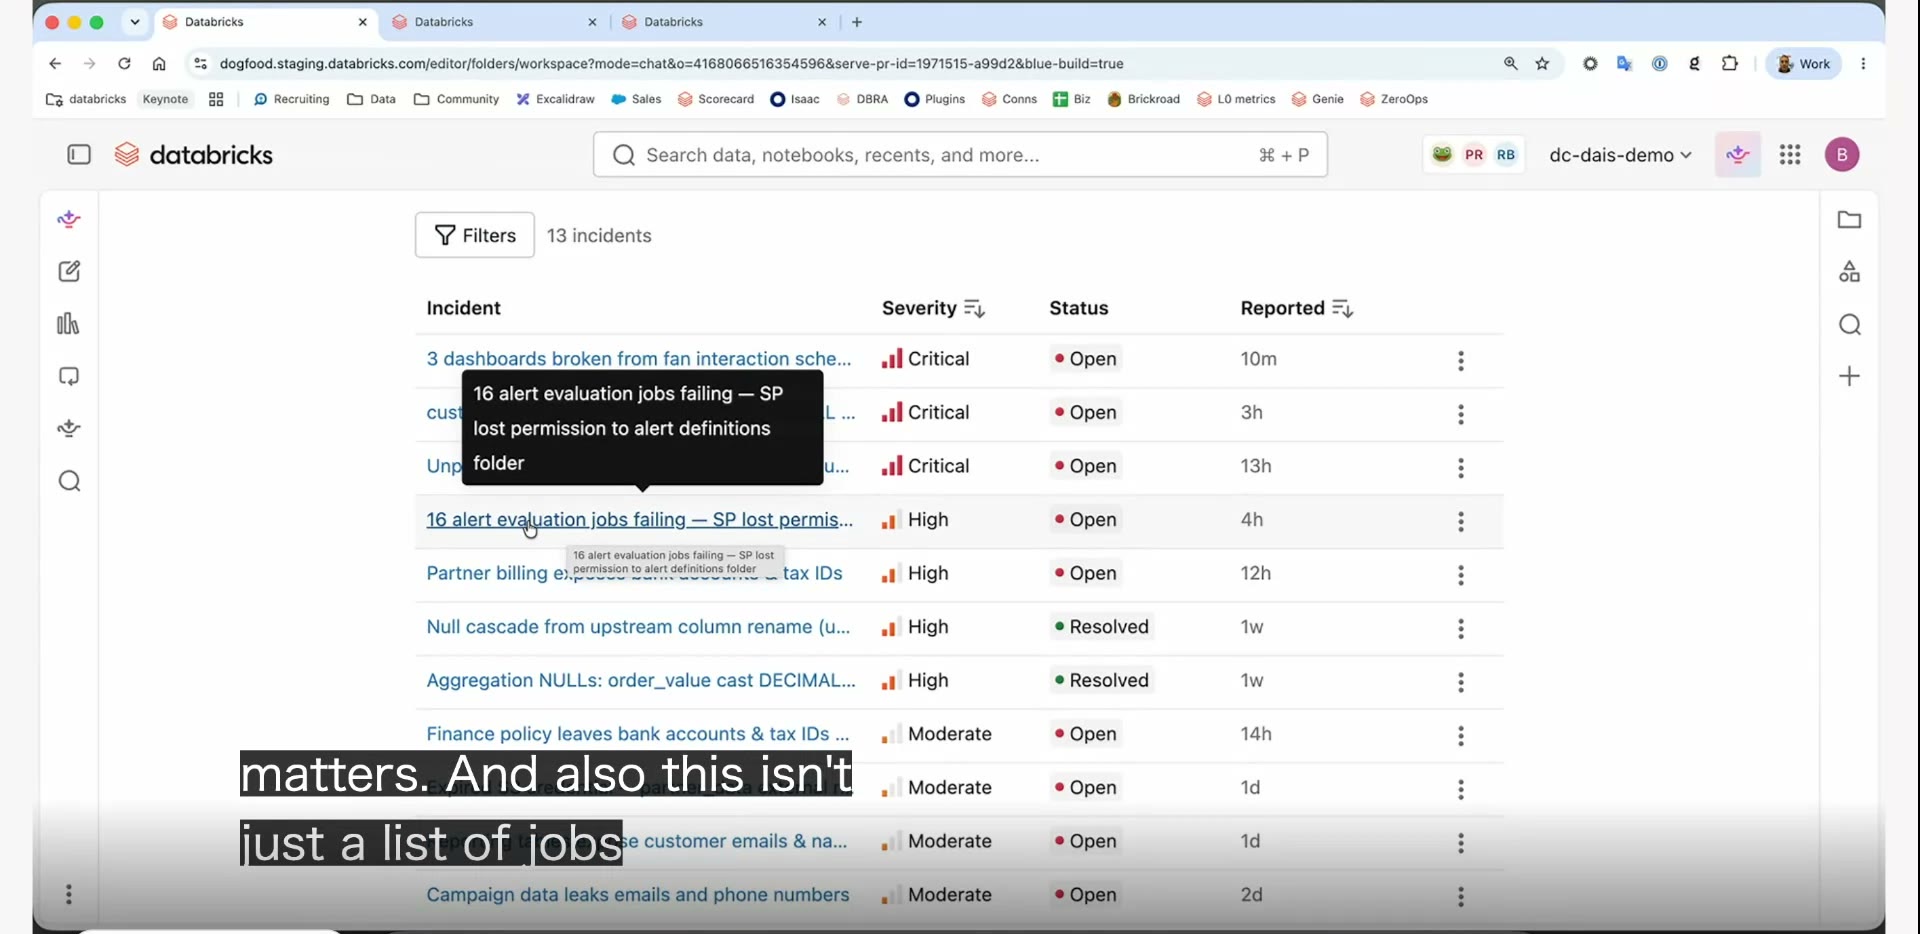
Task: Open the three-dot more menu at the left sidebar bottom
Action: tap(69, 894)
